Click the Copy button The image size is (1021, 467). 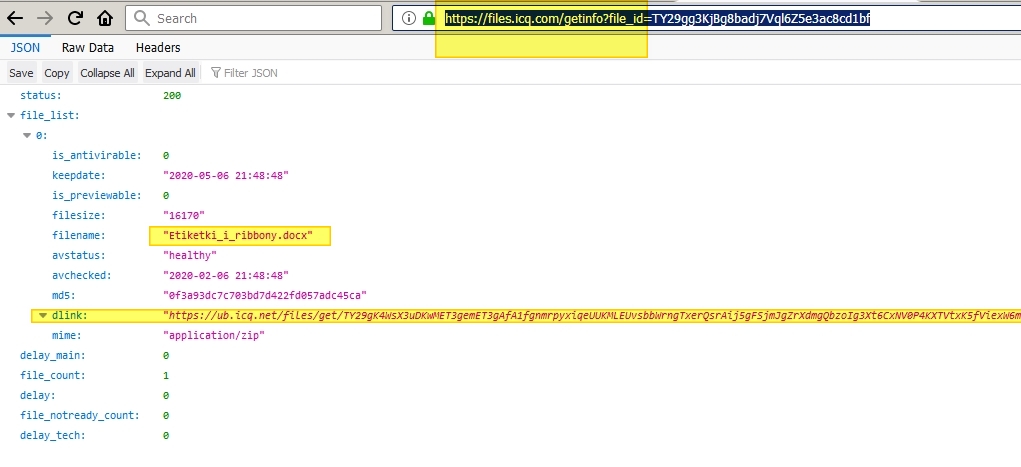tap(57, 73)
